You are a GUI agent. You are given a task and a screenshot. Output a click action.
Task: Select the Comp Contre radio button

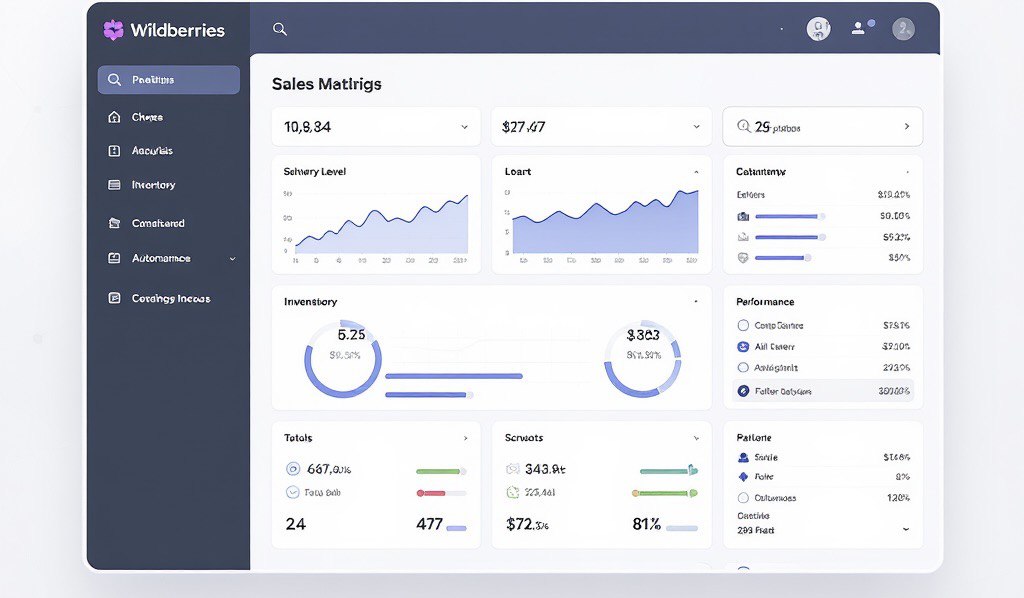coord(743,325)
